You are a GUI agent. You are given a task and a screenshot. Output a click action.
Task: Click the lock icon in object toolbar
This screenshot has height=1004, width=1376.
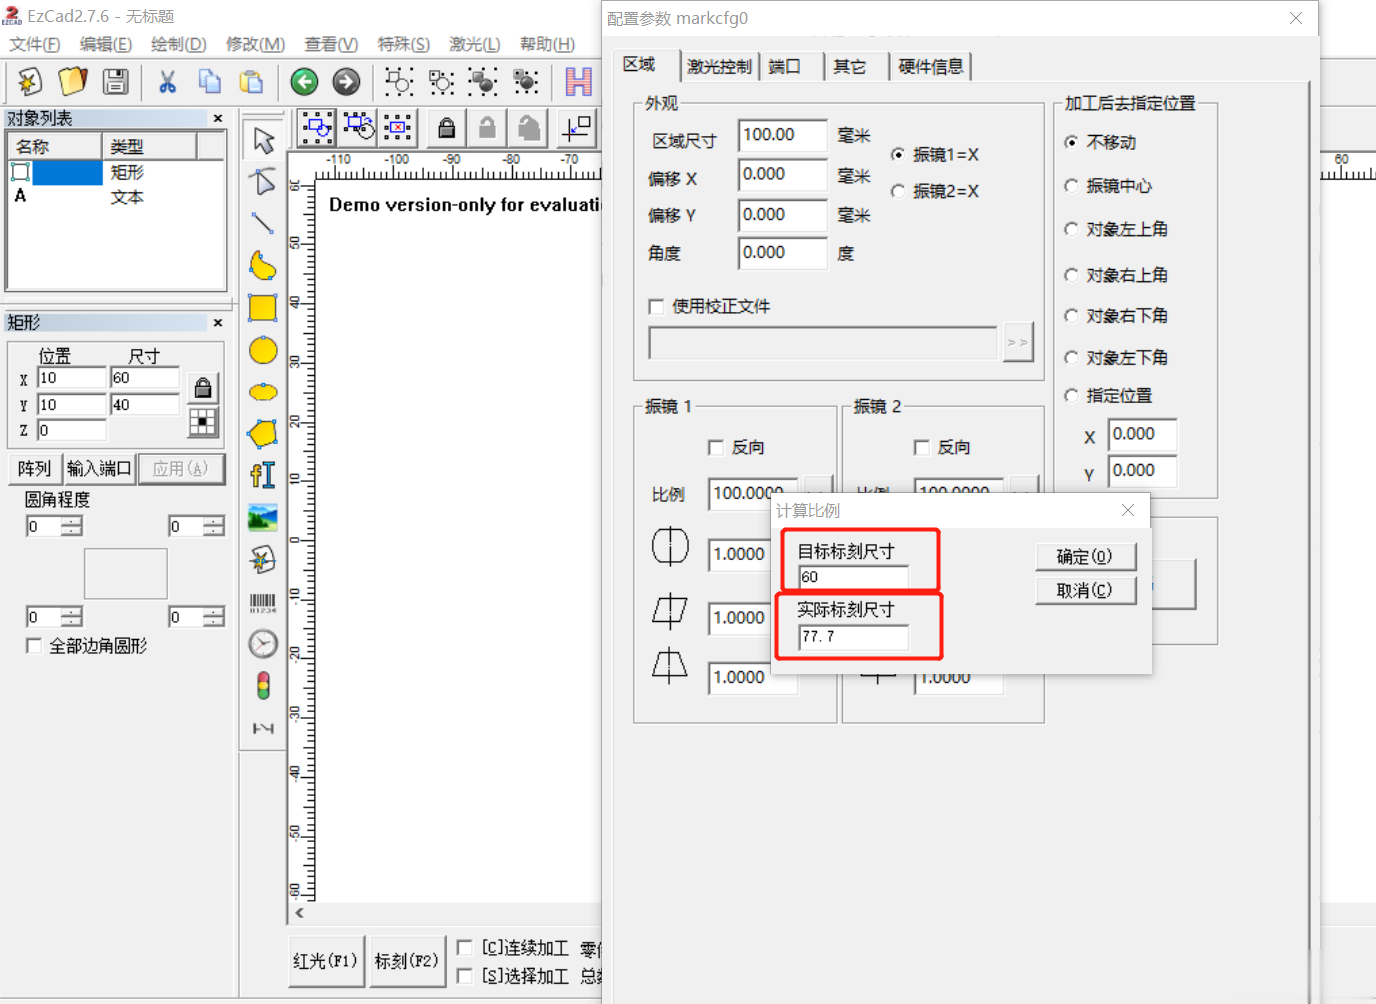point(447,128)
